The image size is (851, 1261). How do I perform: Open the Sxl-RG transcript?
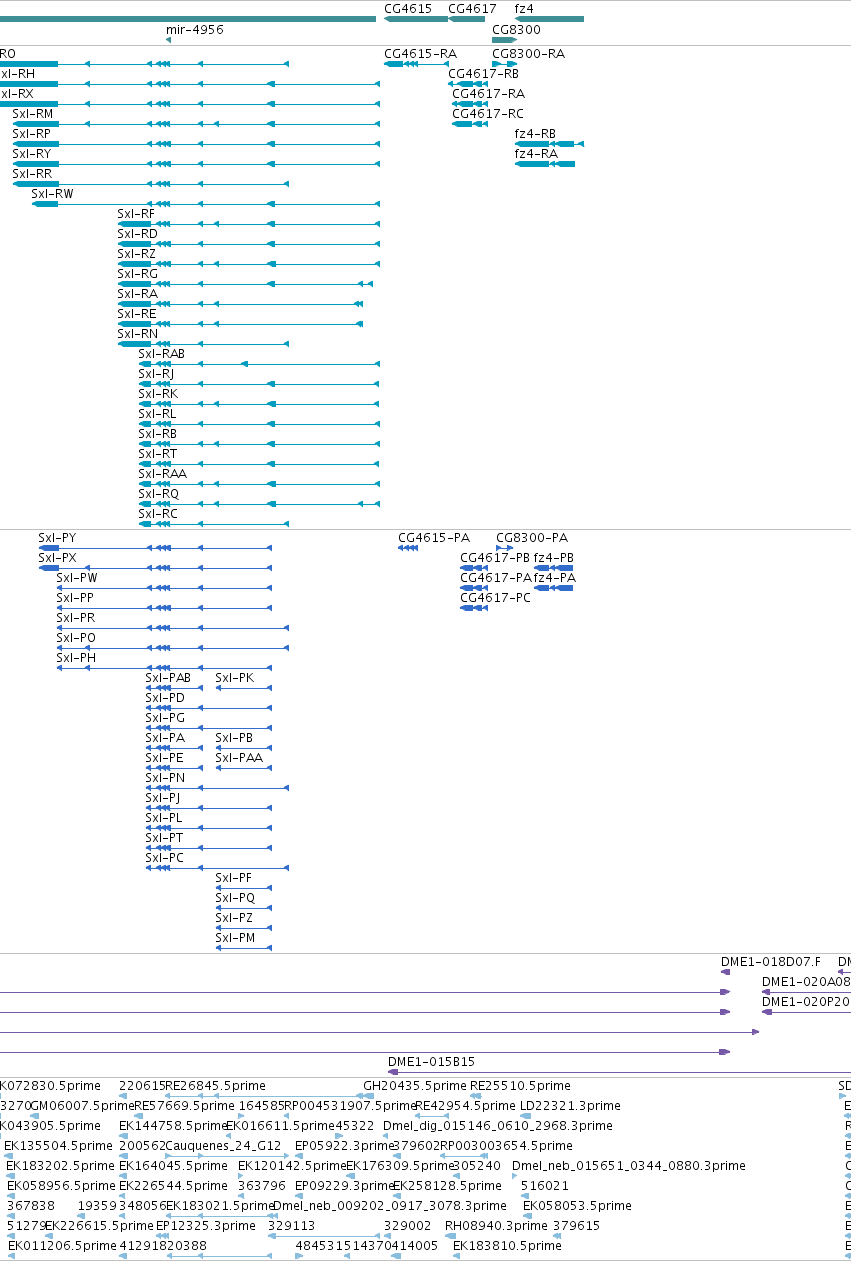(137, 274)
